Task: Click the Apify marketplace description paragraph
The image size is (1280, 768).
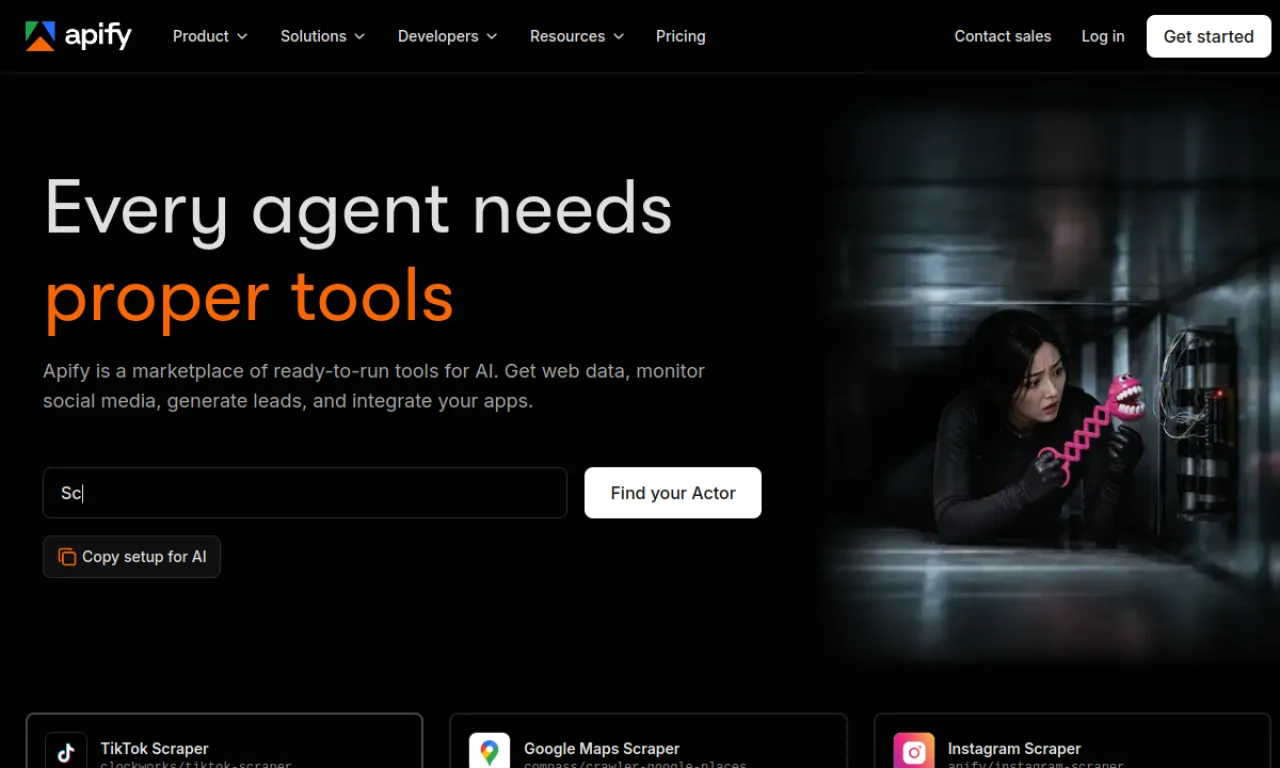Action: click(x=374, y=386)
